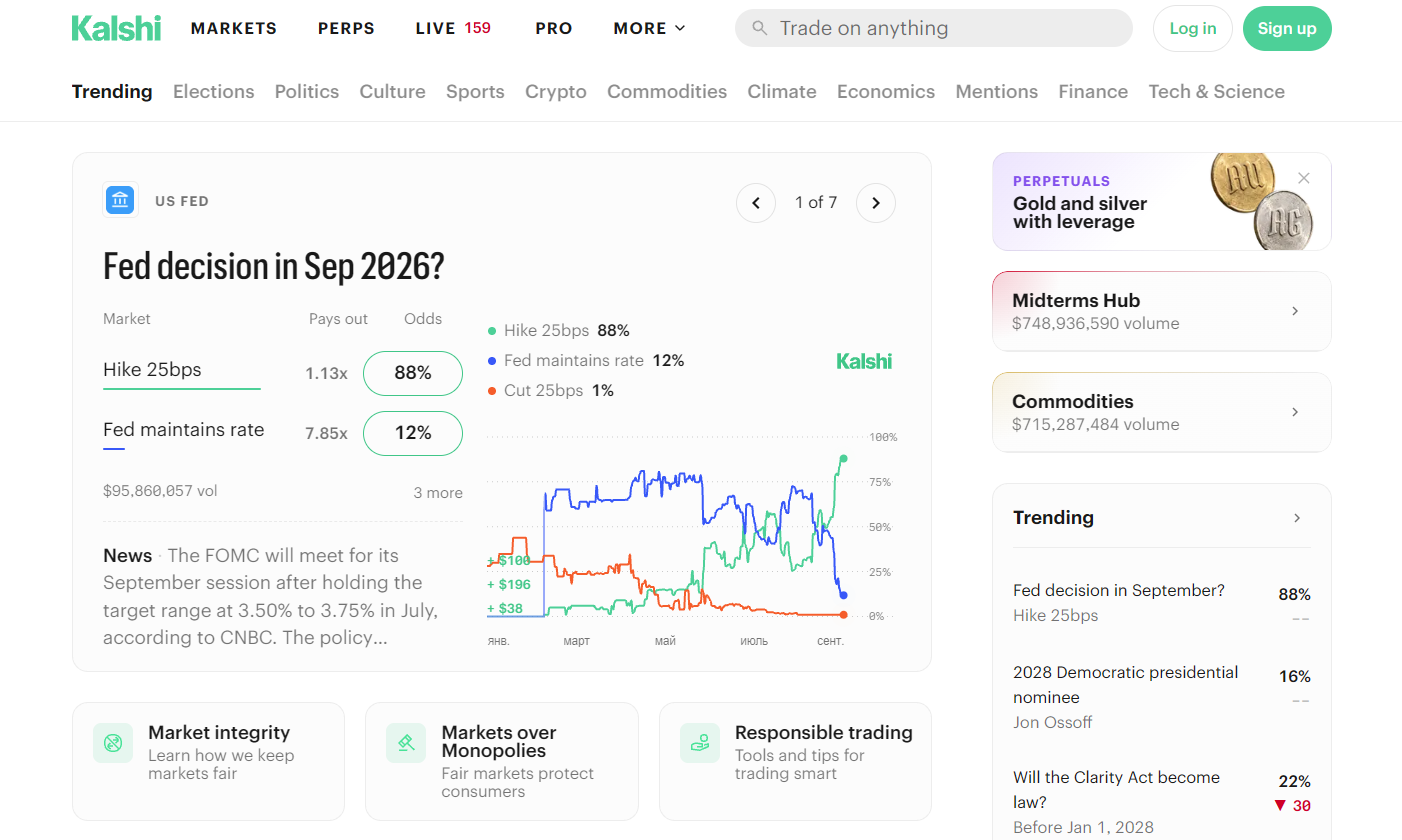The height and width of the screenshot is (840, 1402).
Task: Click the blue endpoint marker on the chart
Action: [x=844, y=595]
